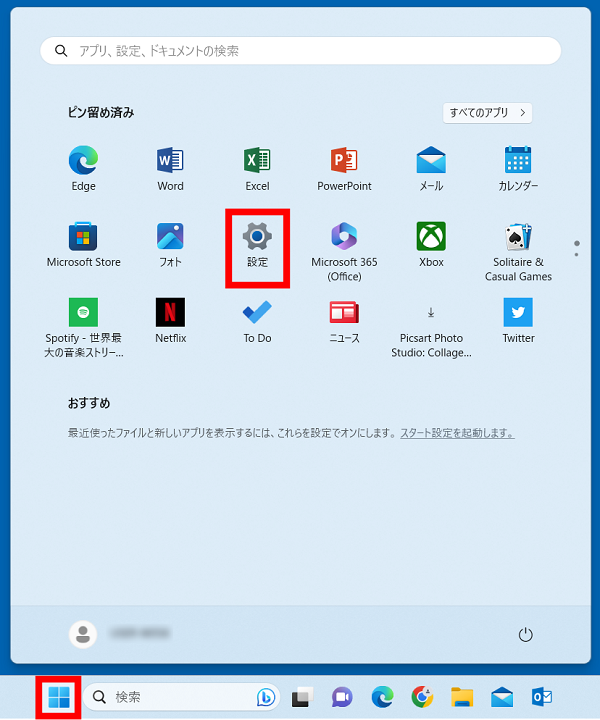Open the 設定 gear app

257,245
